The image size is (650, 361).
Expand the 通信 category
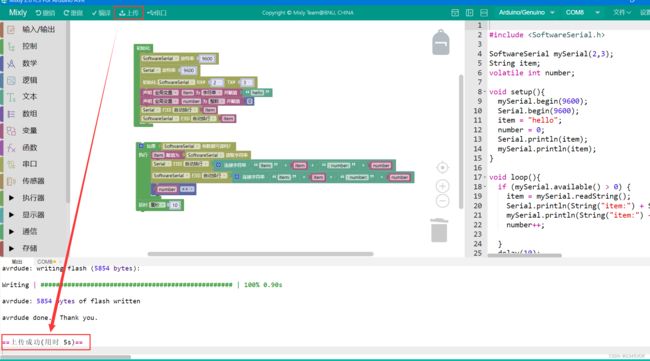click(x=33, y=231)
